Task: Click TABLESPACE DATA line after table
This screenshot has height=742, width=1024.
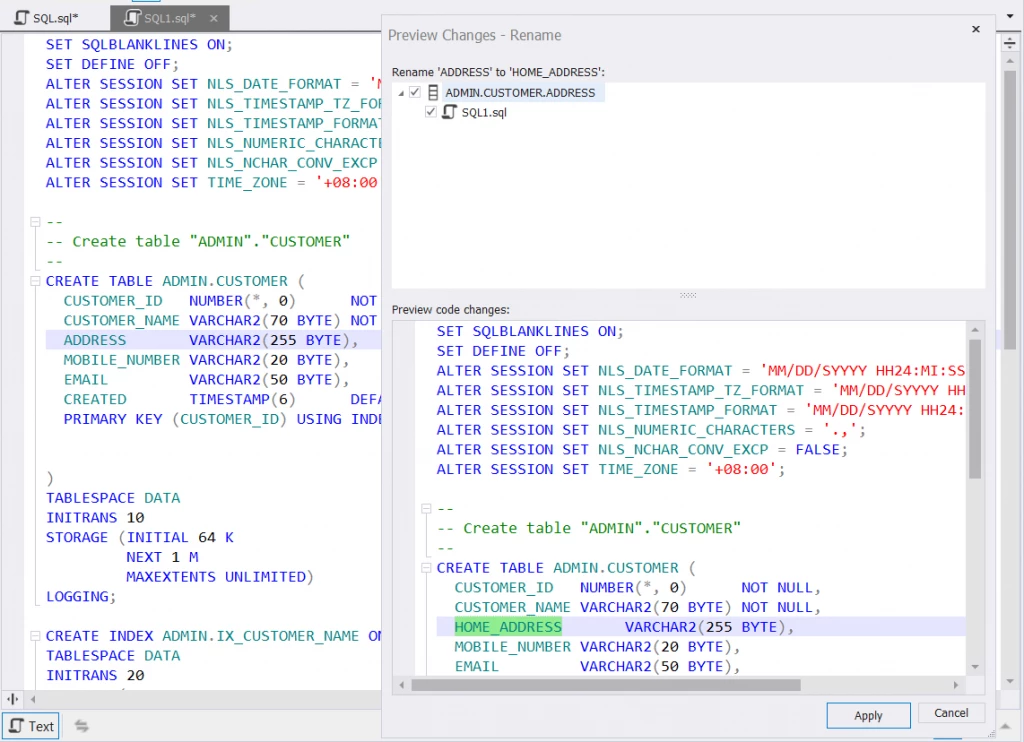Action: (113, 498)
